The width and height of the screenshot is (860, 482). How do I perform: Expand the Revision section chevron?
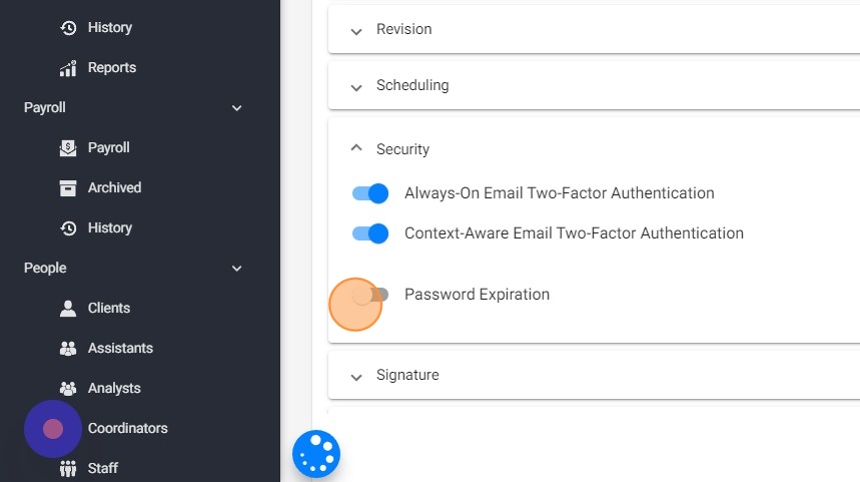[356, 30]
